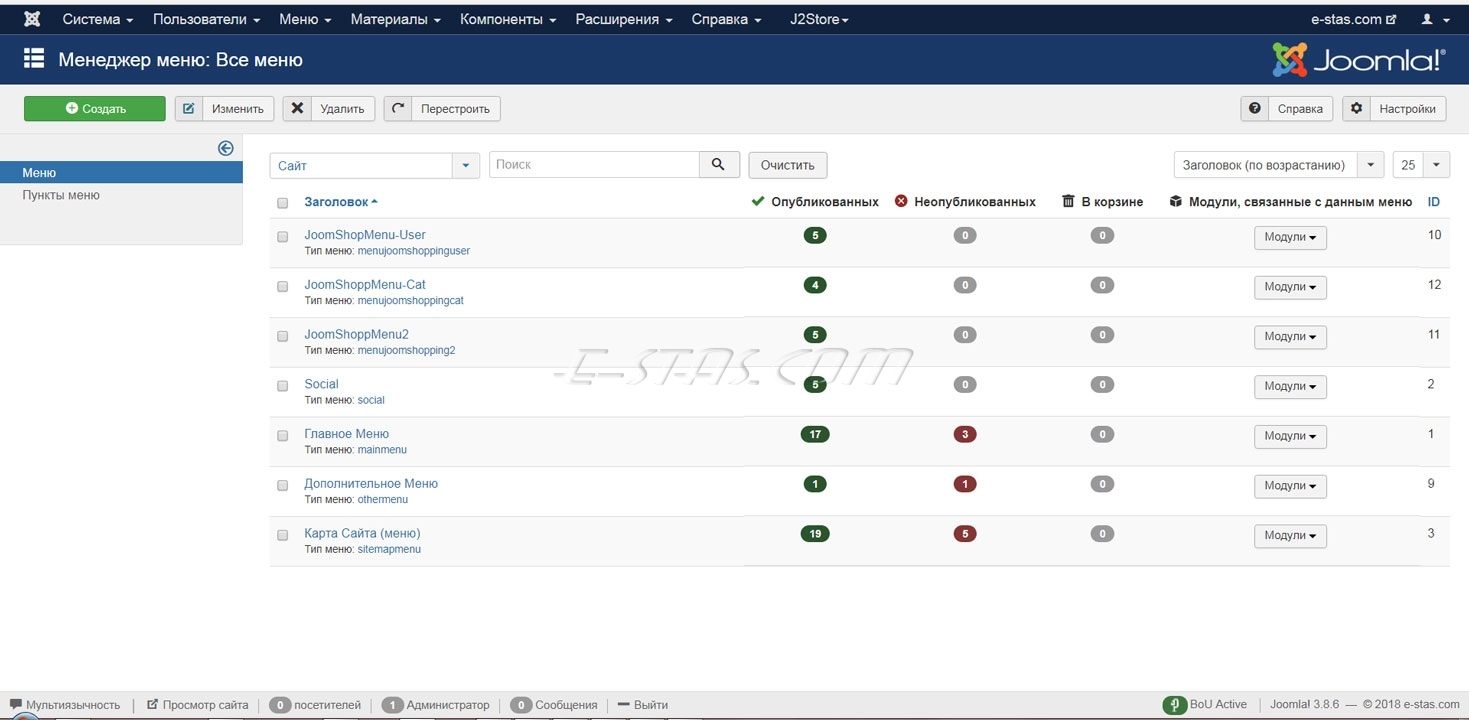The width and height of the screenshot is (1469, 720).
Task: Click the Очистить search filter button
Action: pos(788,165)
